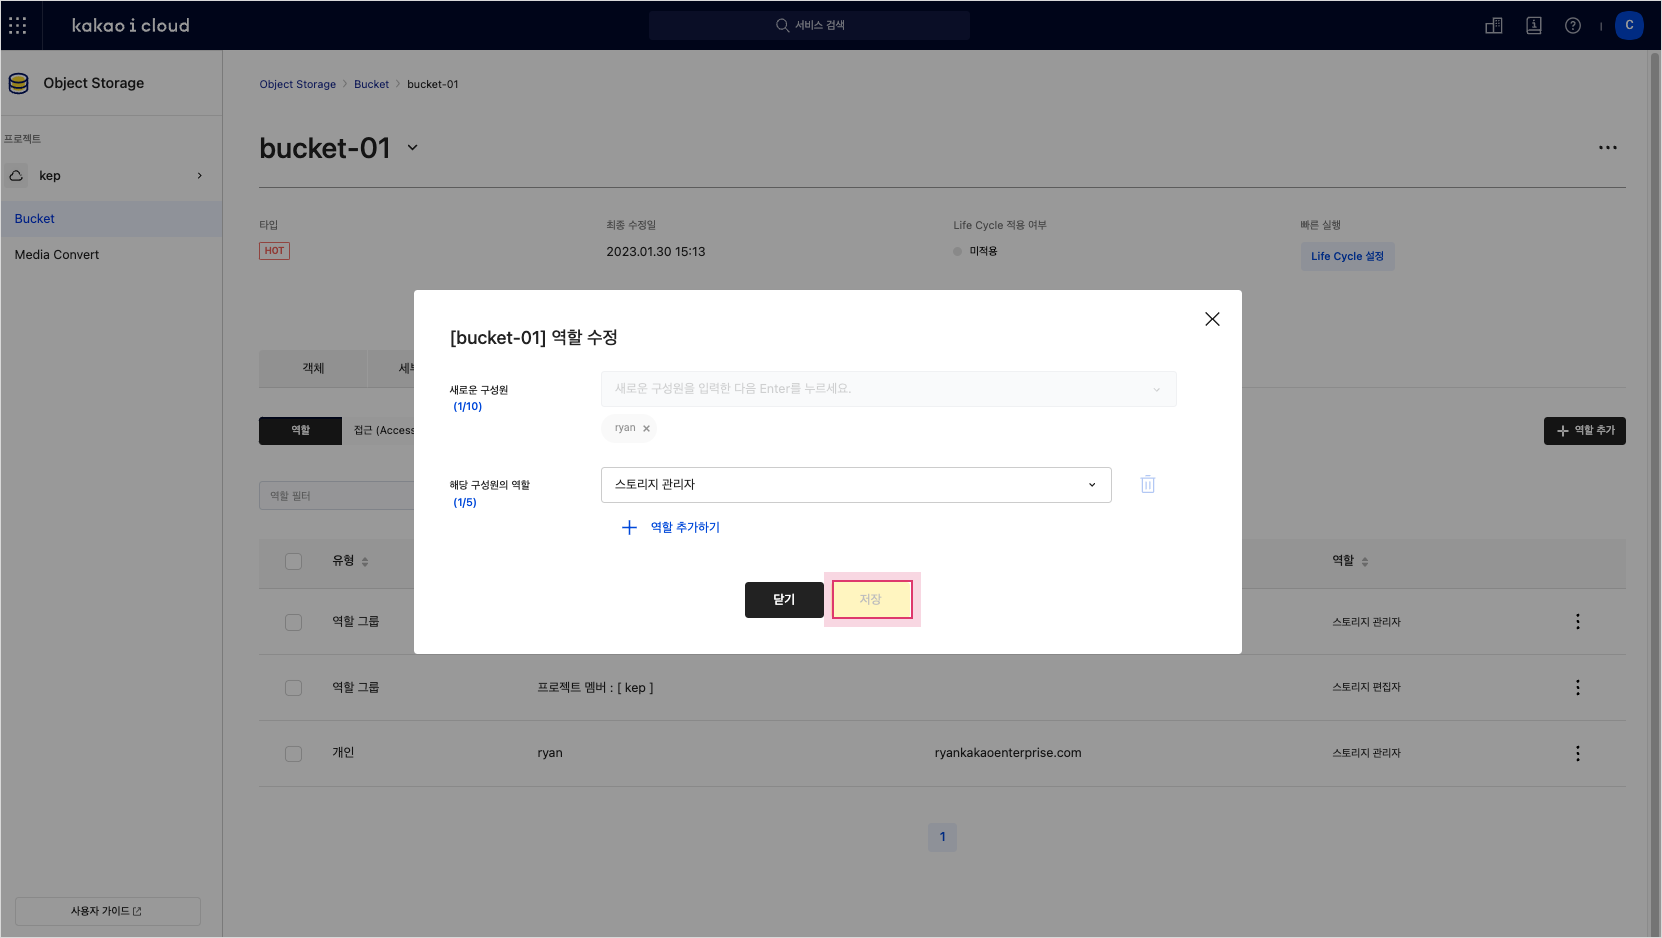Screen dimensions: 1662x938
Task: Open the user avatar C menu
Action: click(1629, 26)
